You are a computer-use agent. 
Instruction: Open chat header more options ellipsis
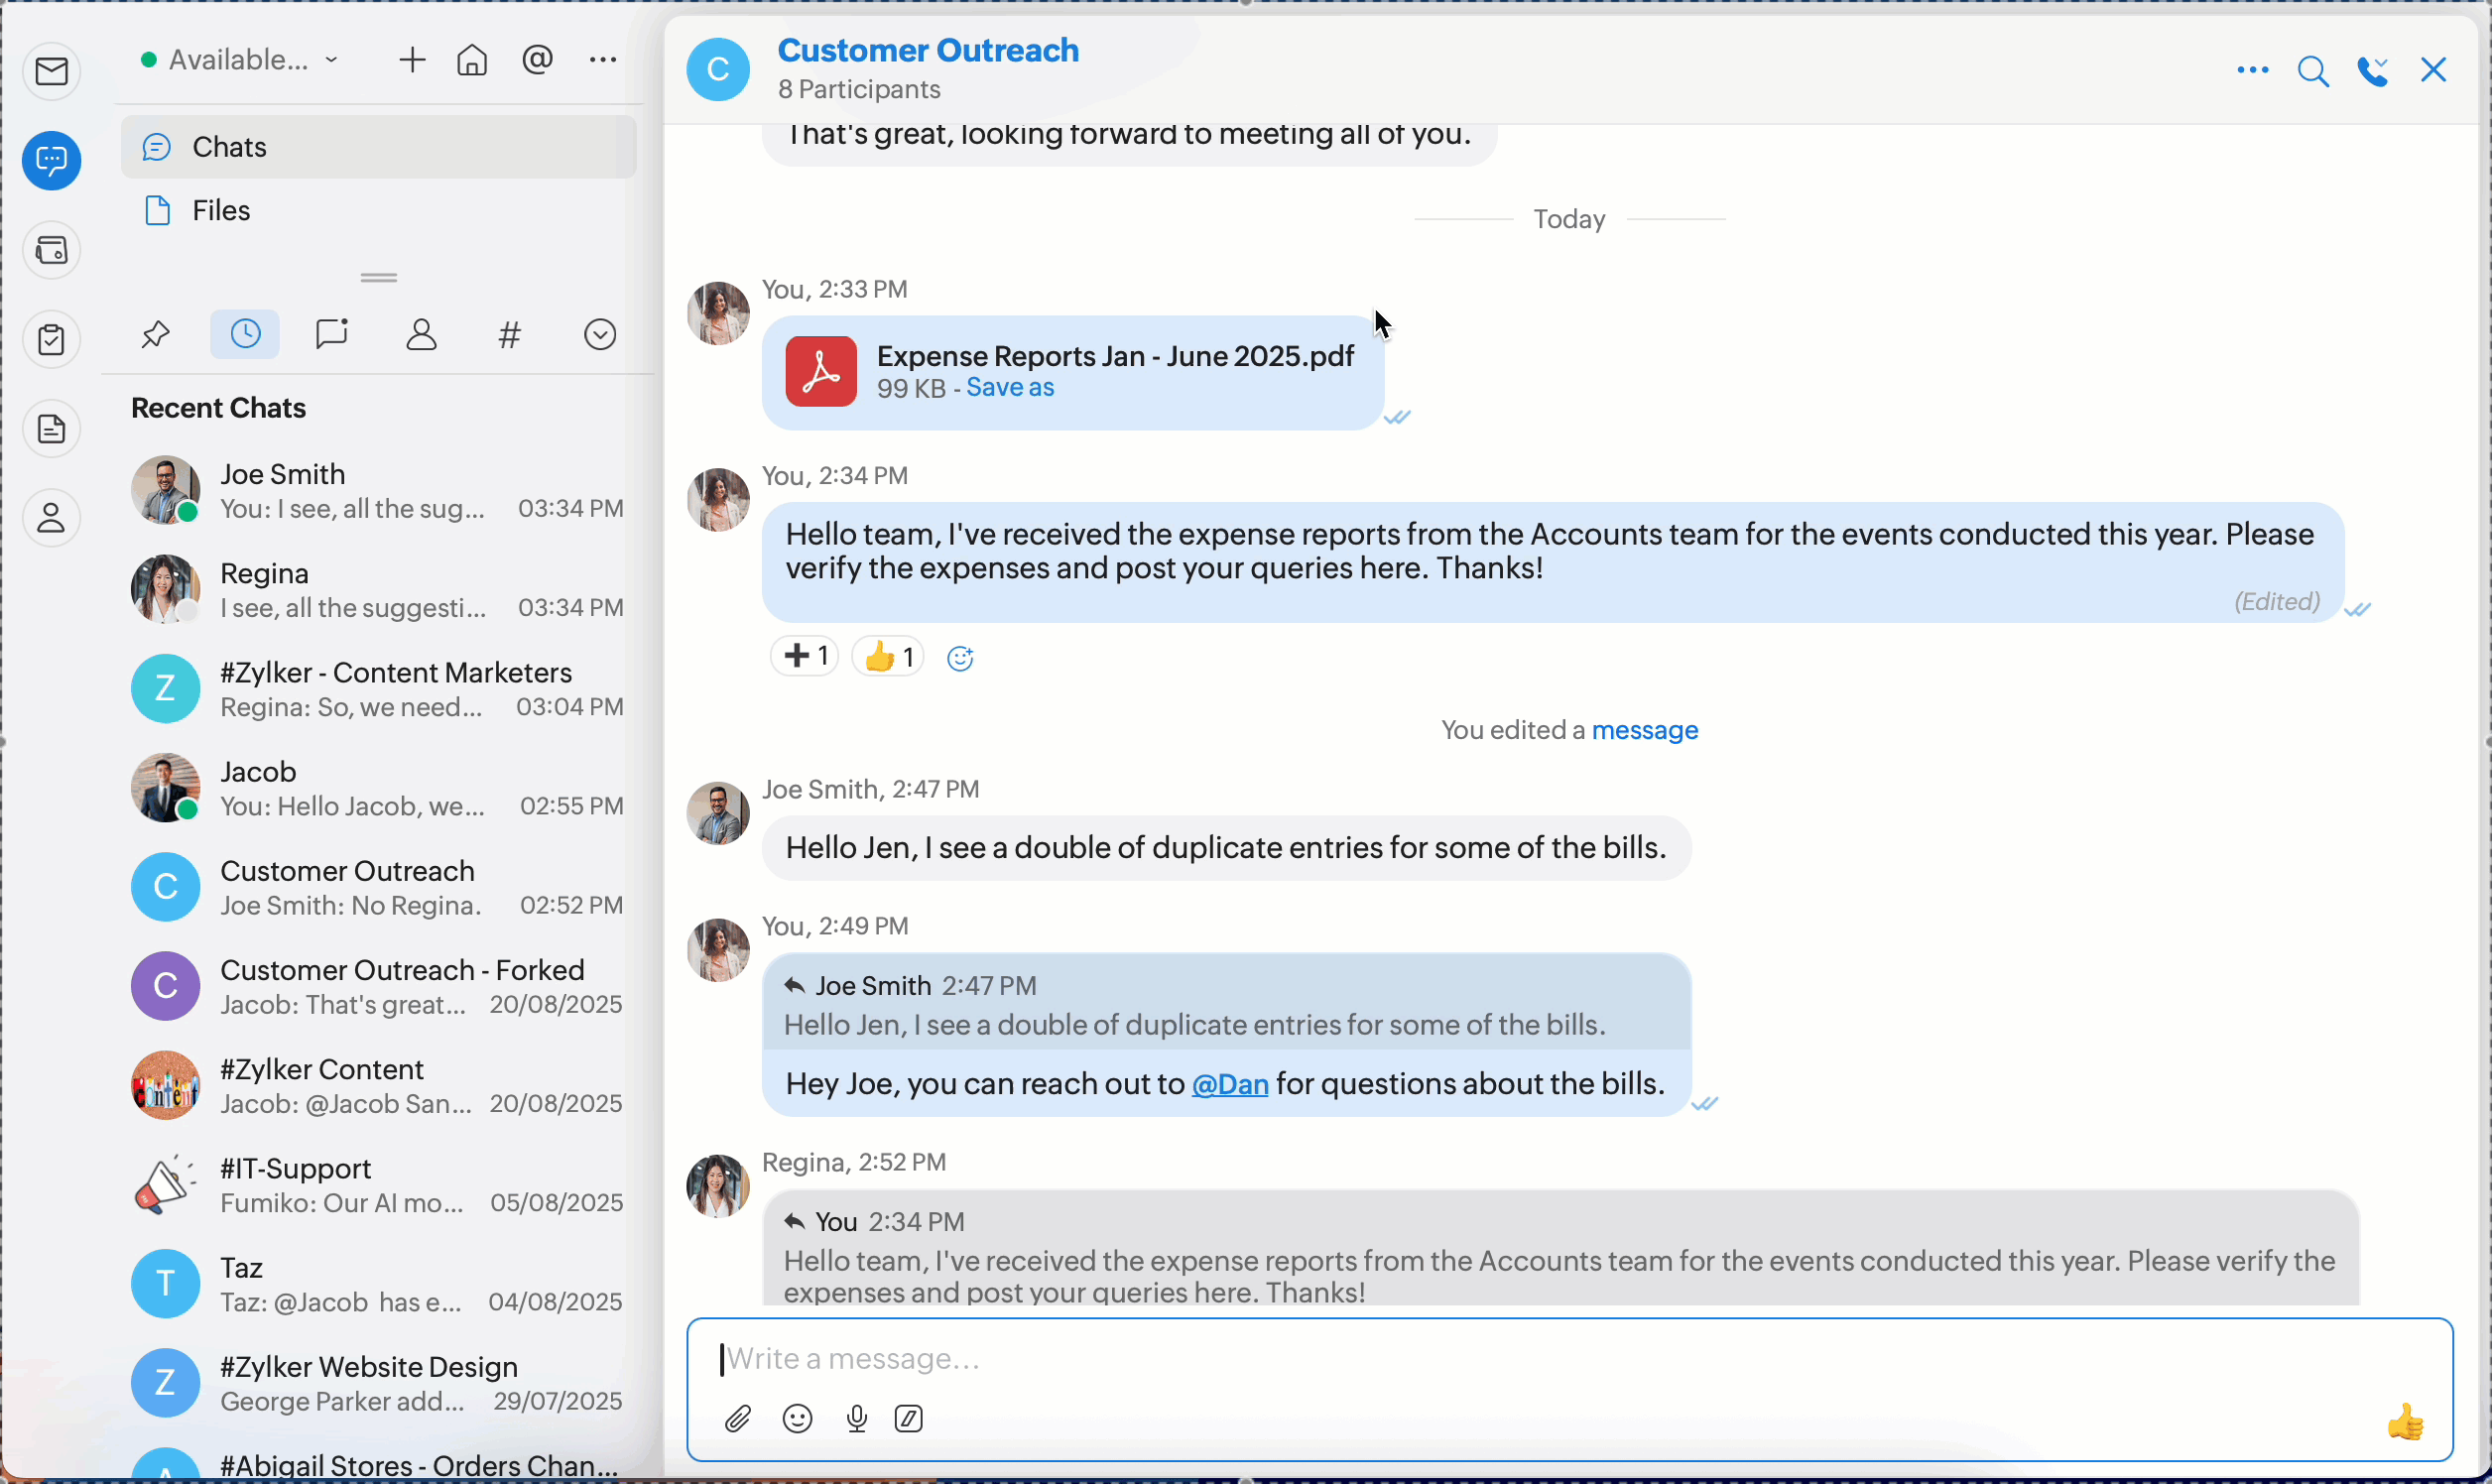click(x=2252, y=70)
